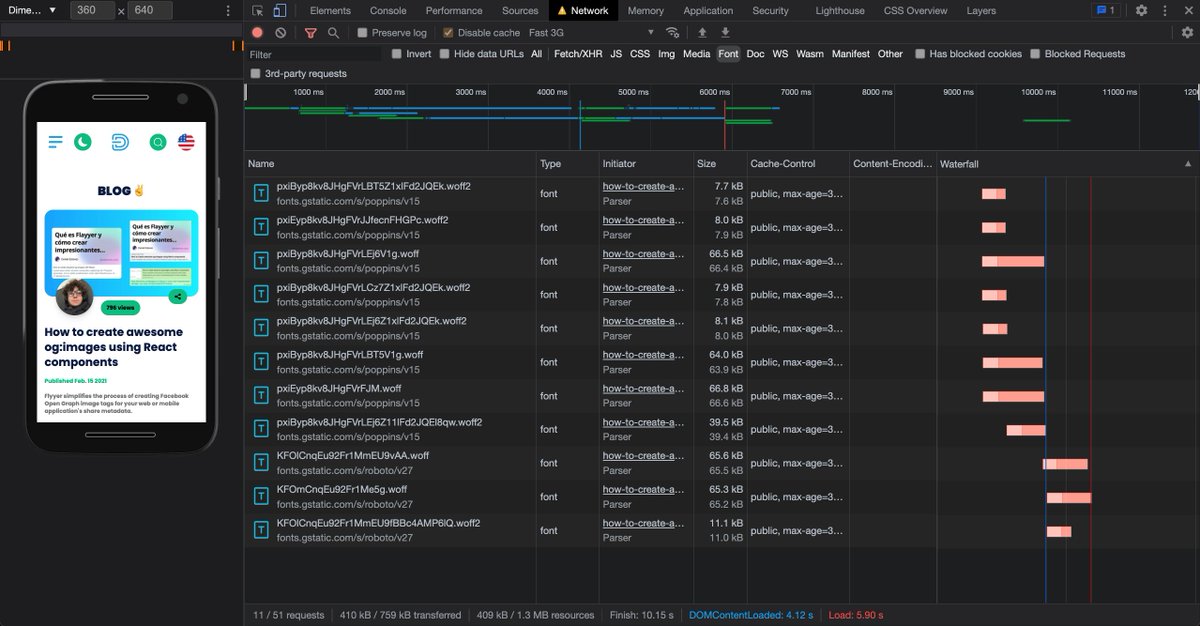The image size is (1200, 626).
Task: Switch to the Console tab
Action: point(388,11)
